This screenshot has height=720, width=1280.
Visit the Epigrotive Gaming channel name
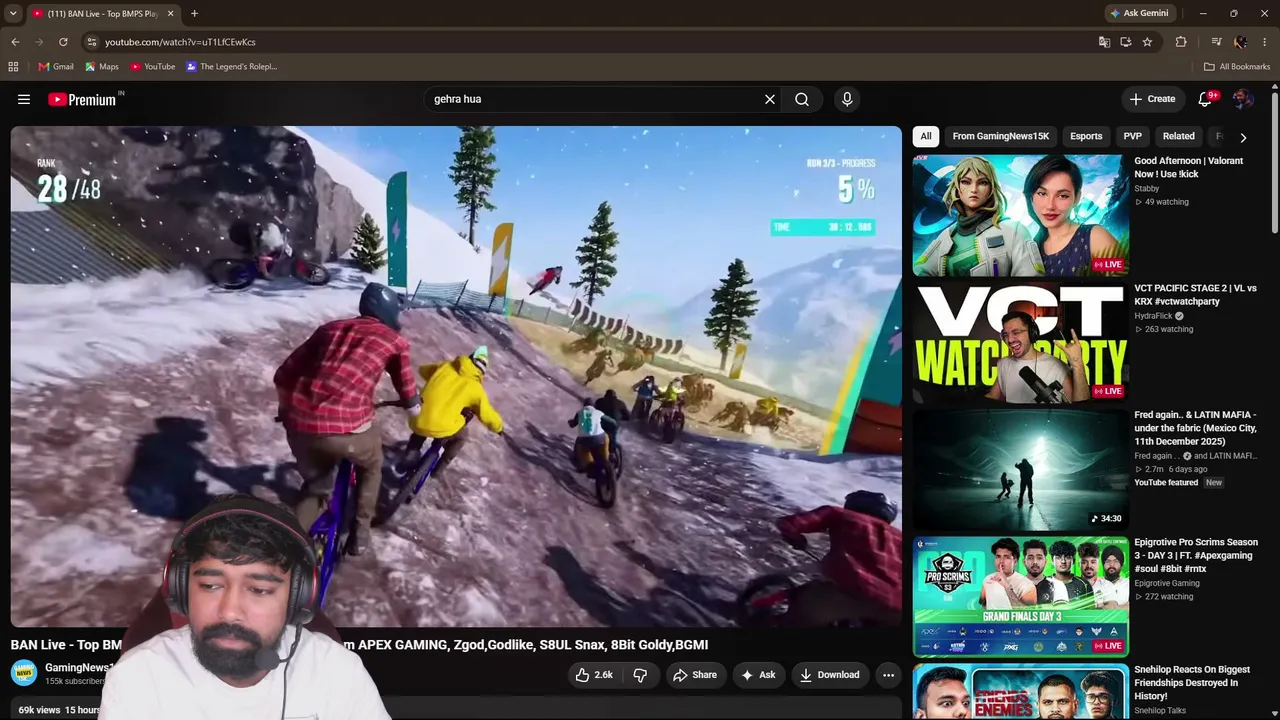(x=1167, y=583)
